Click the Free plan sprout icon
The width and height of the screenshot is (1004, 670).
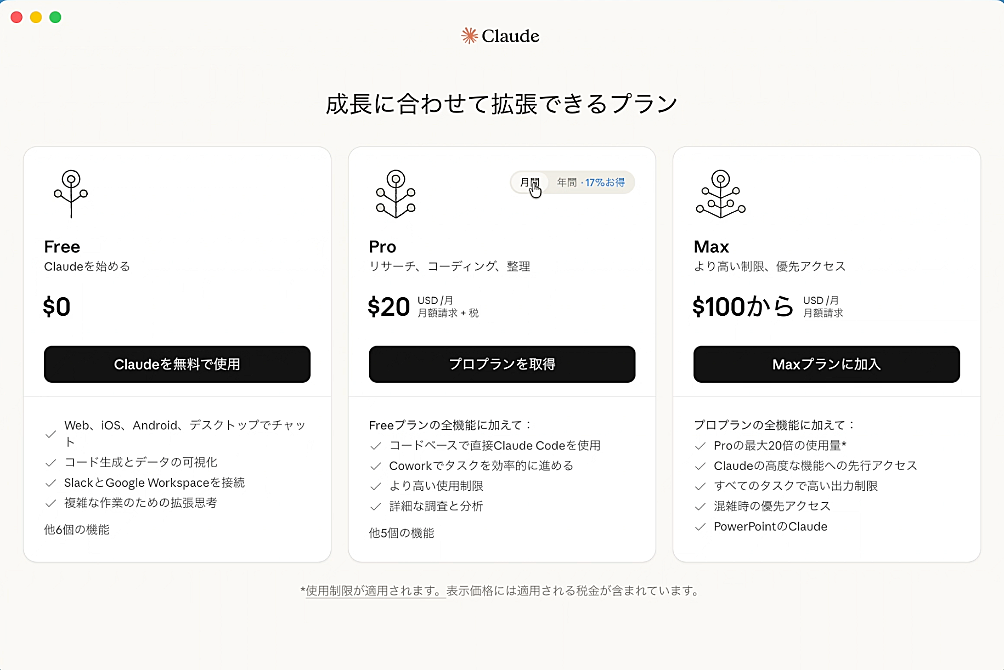point(70,193)
